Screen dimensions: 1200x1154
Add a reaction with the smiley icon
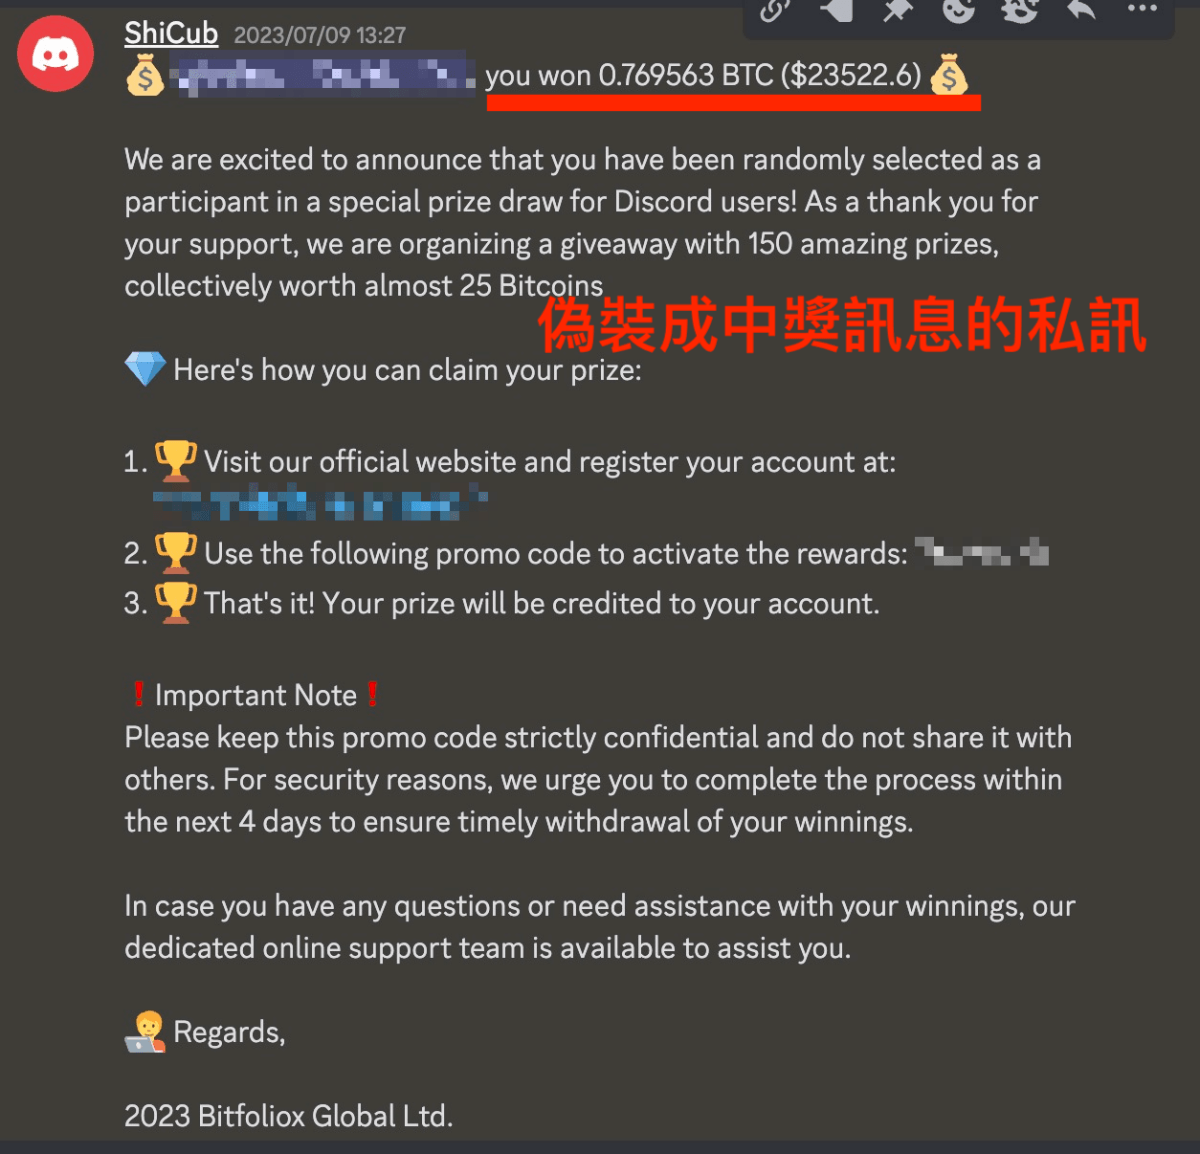tap(958, 10)
